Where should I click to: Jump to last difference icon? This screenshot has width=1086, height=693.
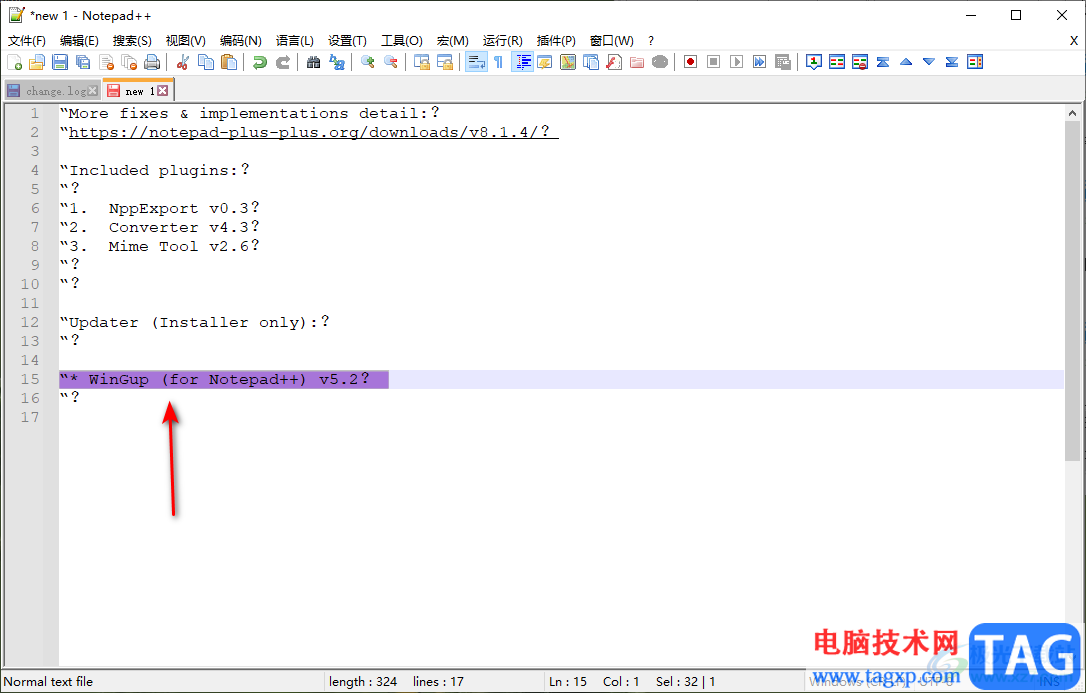[x=952, y=62]
